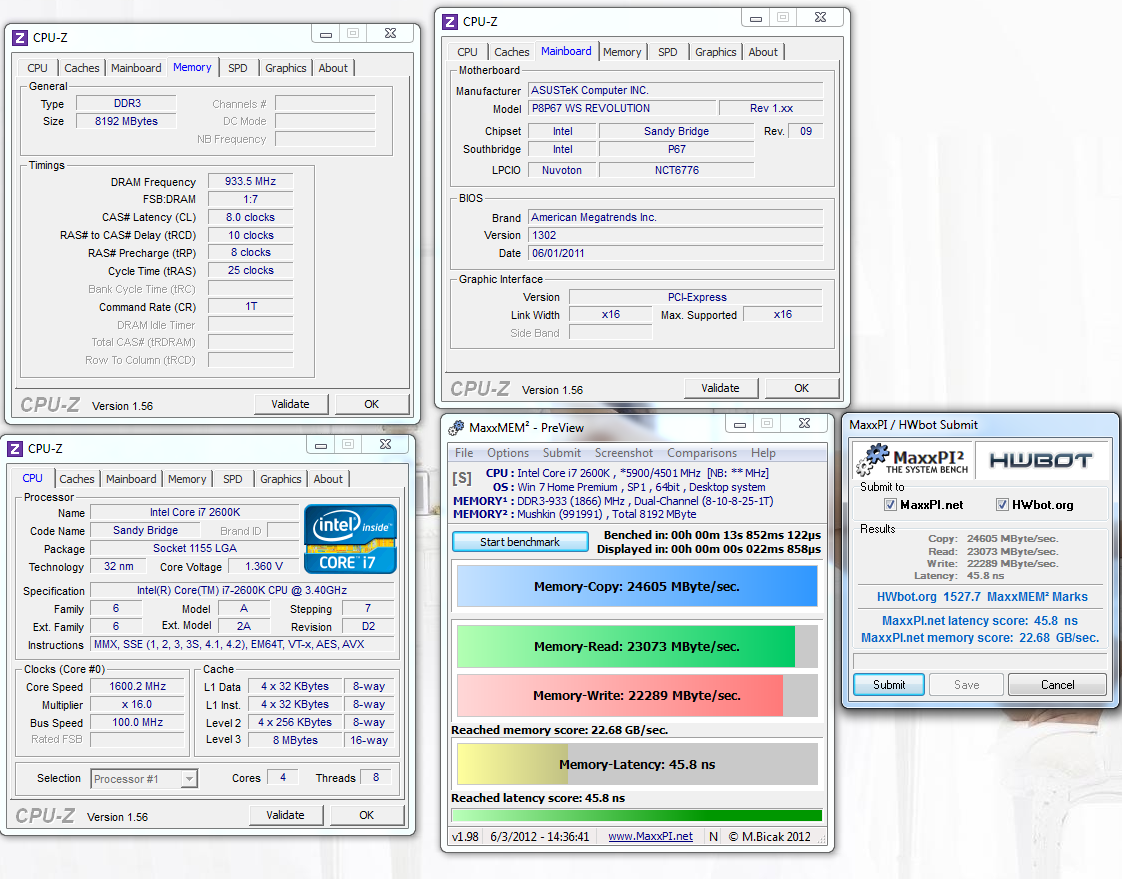This screenshot has width=1122, height=879.
Task: Click Validate in CPU-Z CPU window
Action: [286, 815]
